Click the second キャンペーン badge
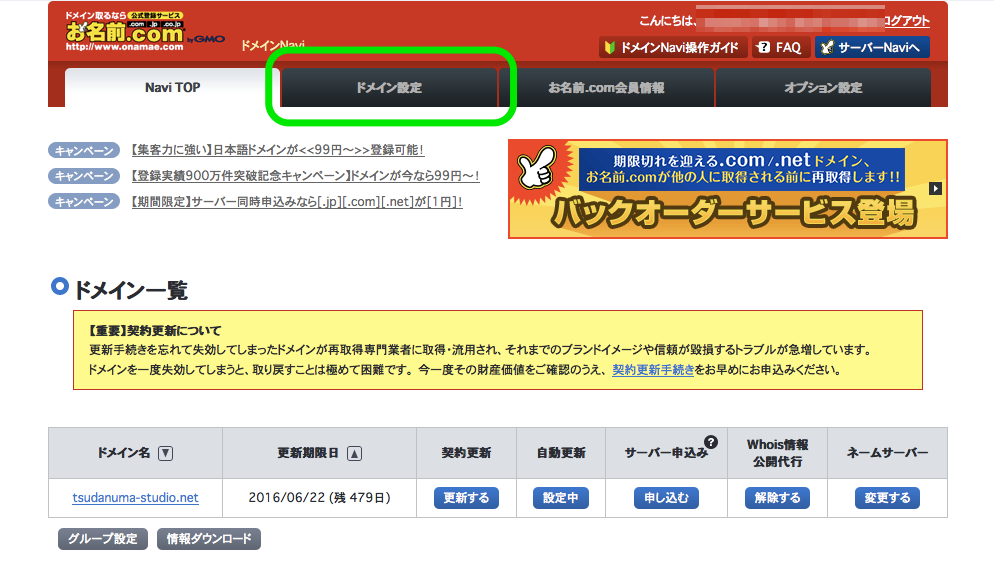 click(84, 176)
